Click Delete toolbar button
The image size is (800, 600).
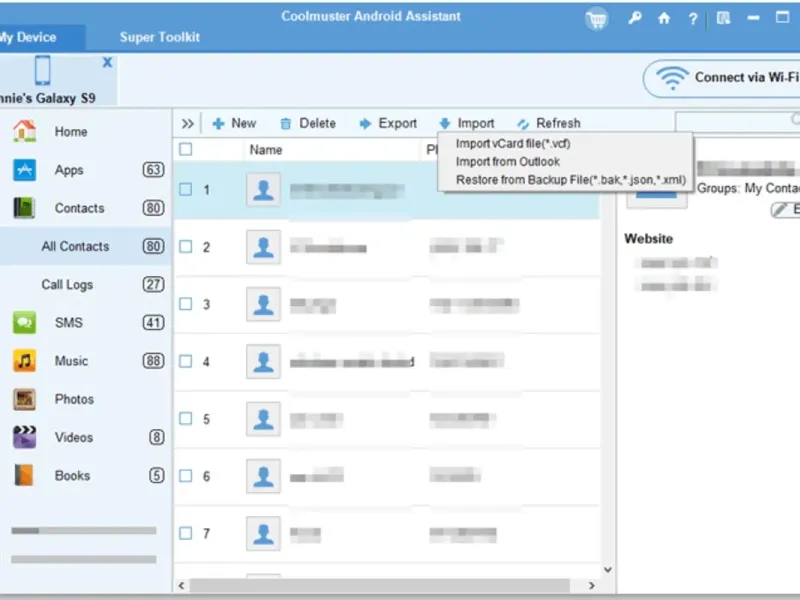(x=308, y=123)
